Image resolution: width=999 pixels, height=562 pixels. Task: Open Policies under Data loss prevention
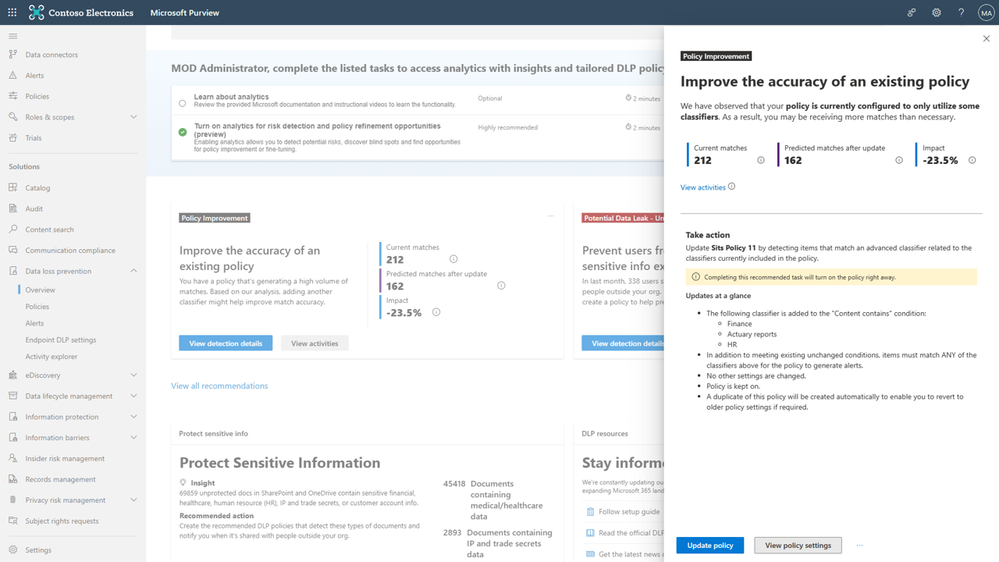(37, 306)
